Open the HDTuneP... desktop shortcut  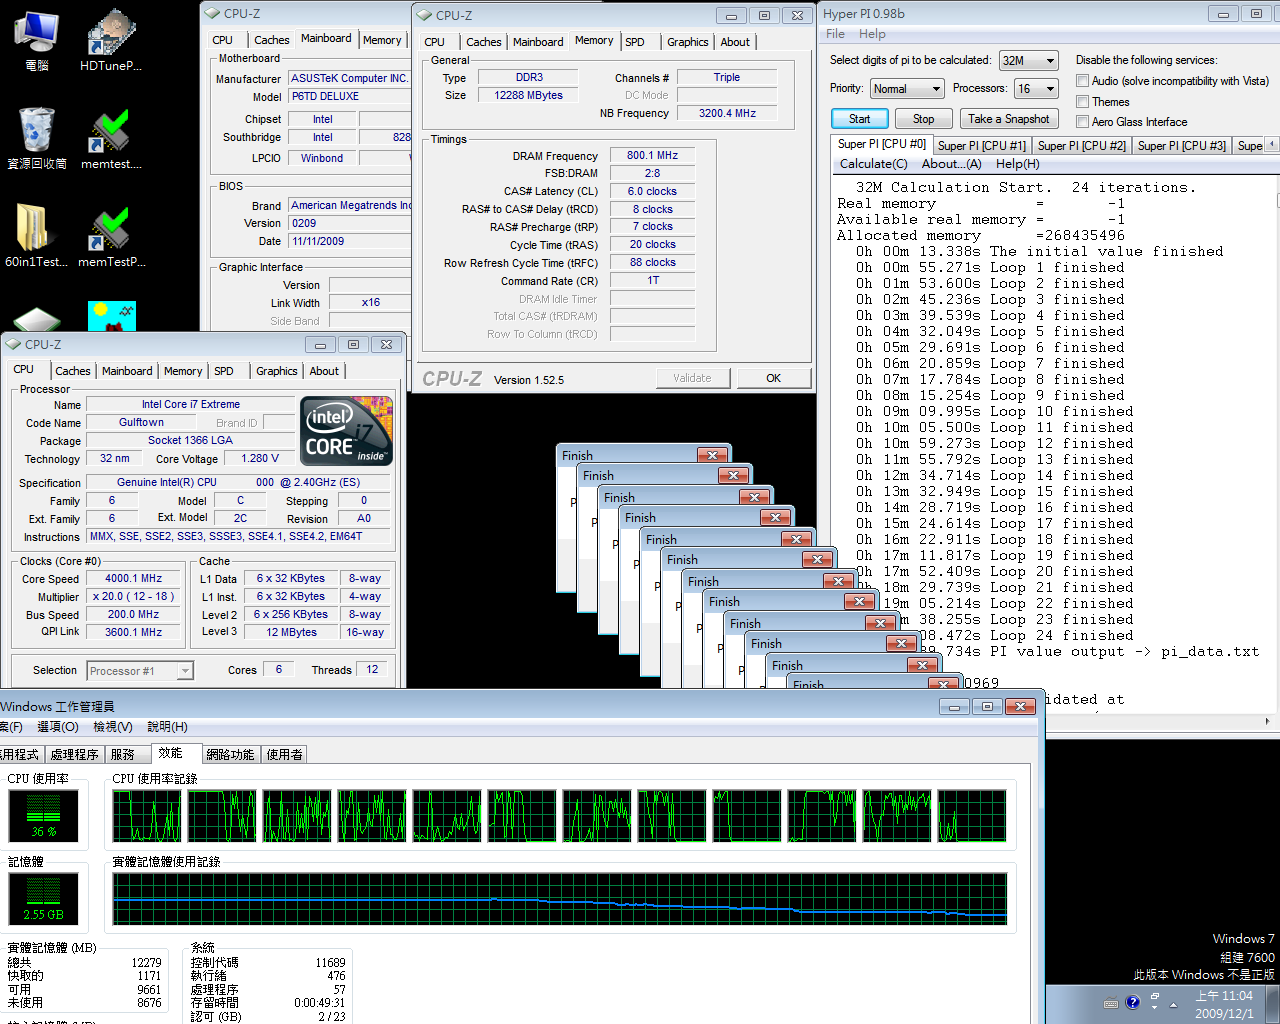110,40
